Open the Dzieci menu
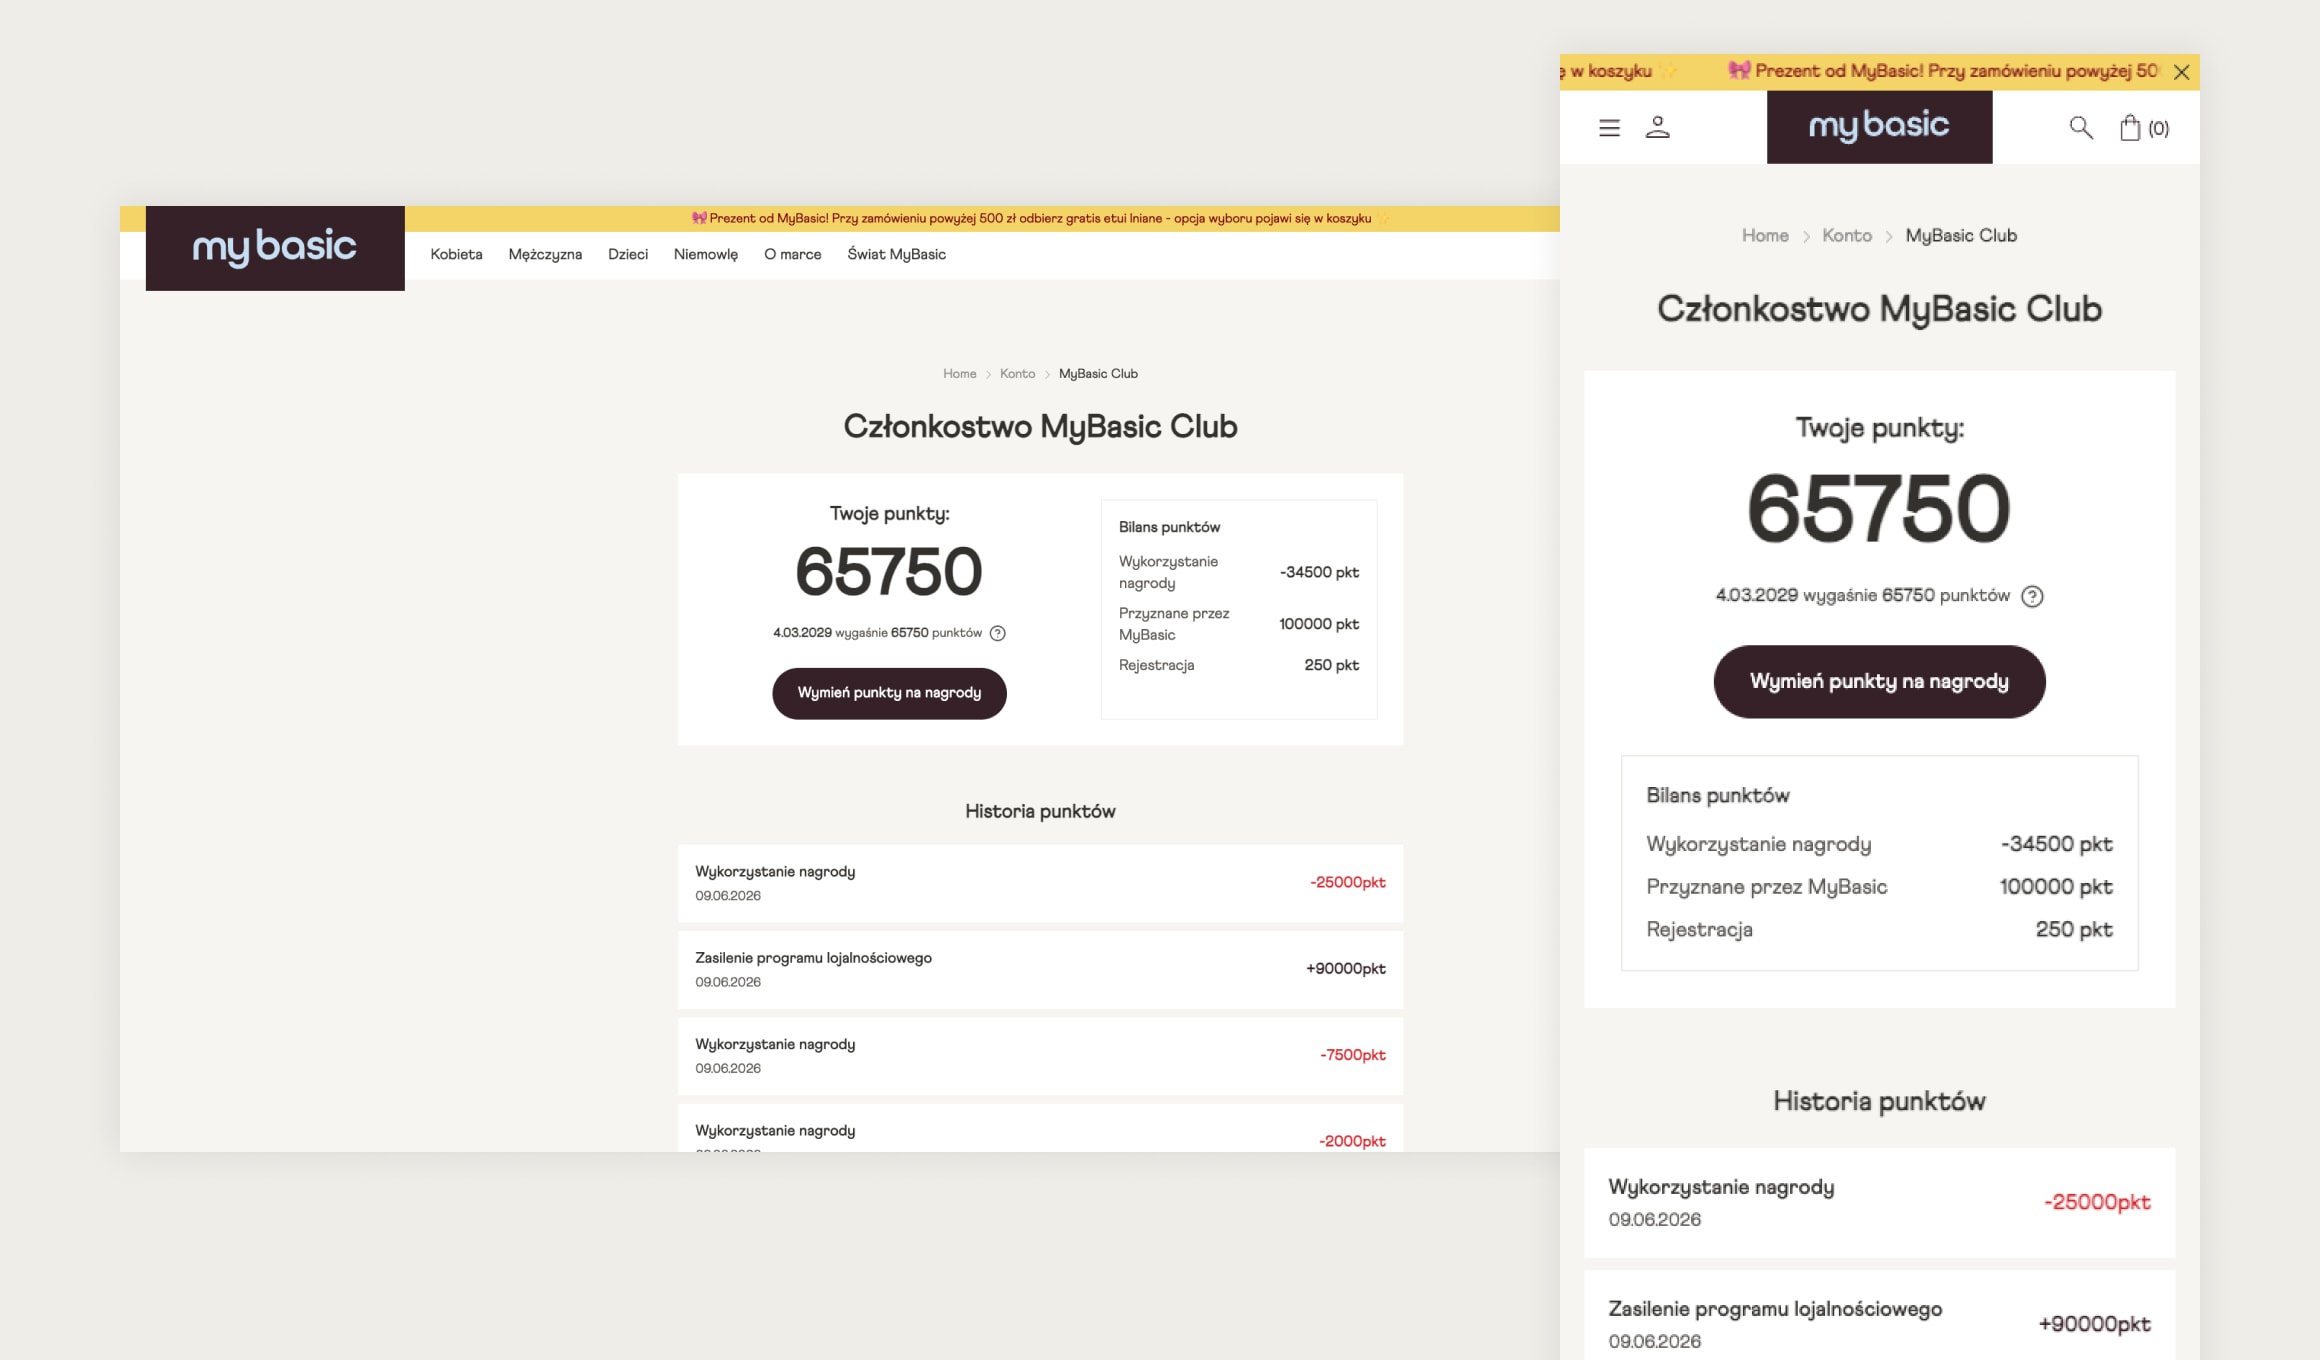This screenshot has width=2320, height=1360. pyautogui.click(x=628, y=254)
